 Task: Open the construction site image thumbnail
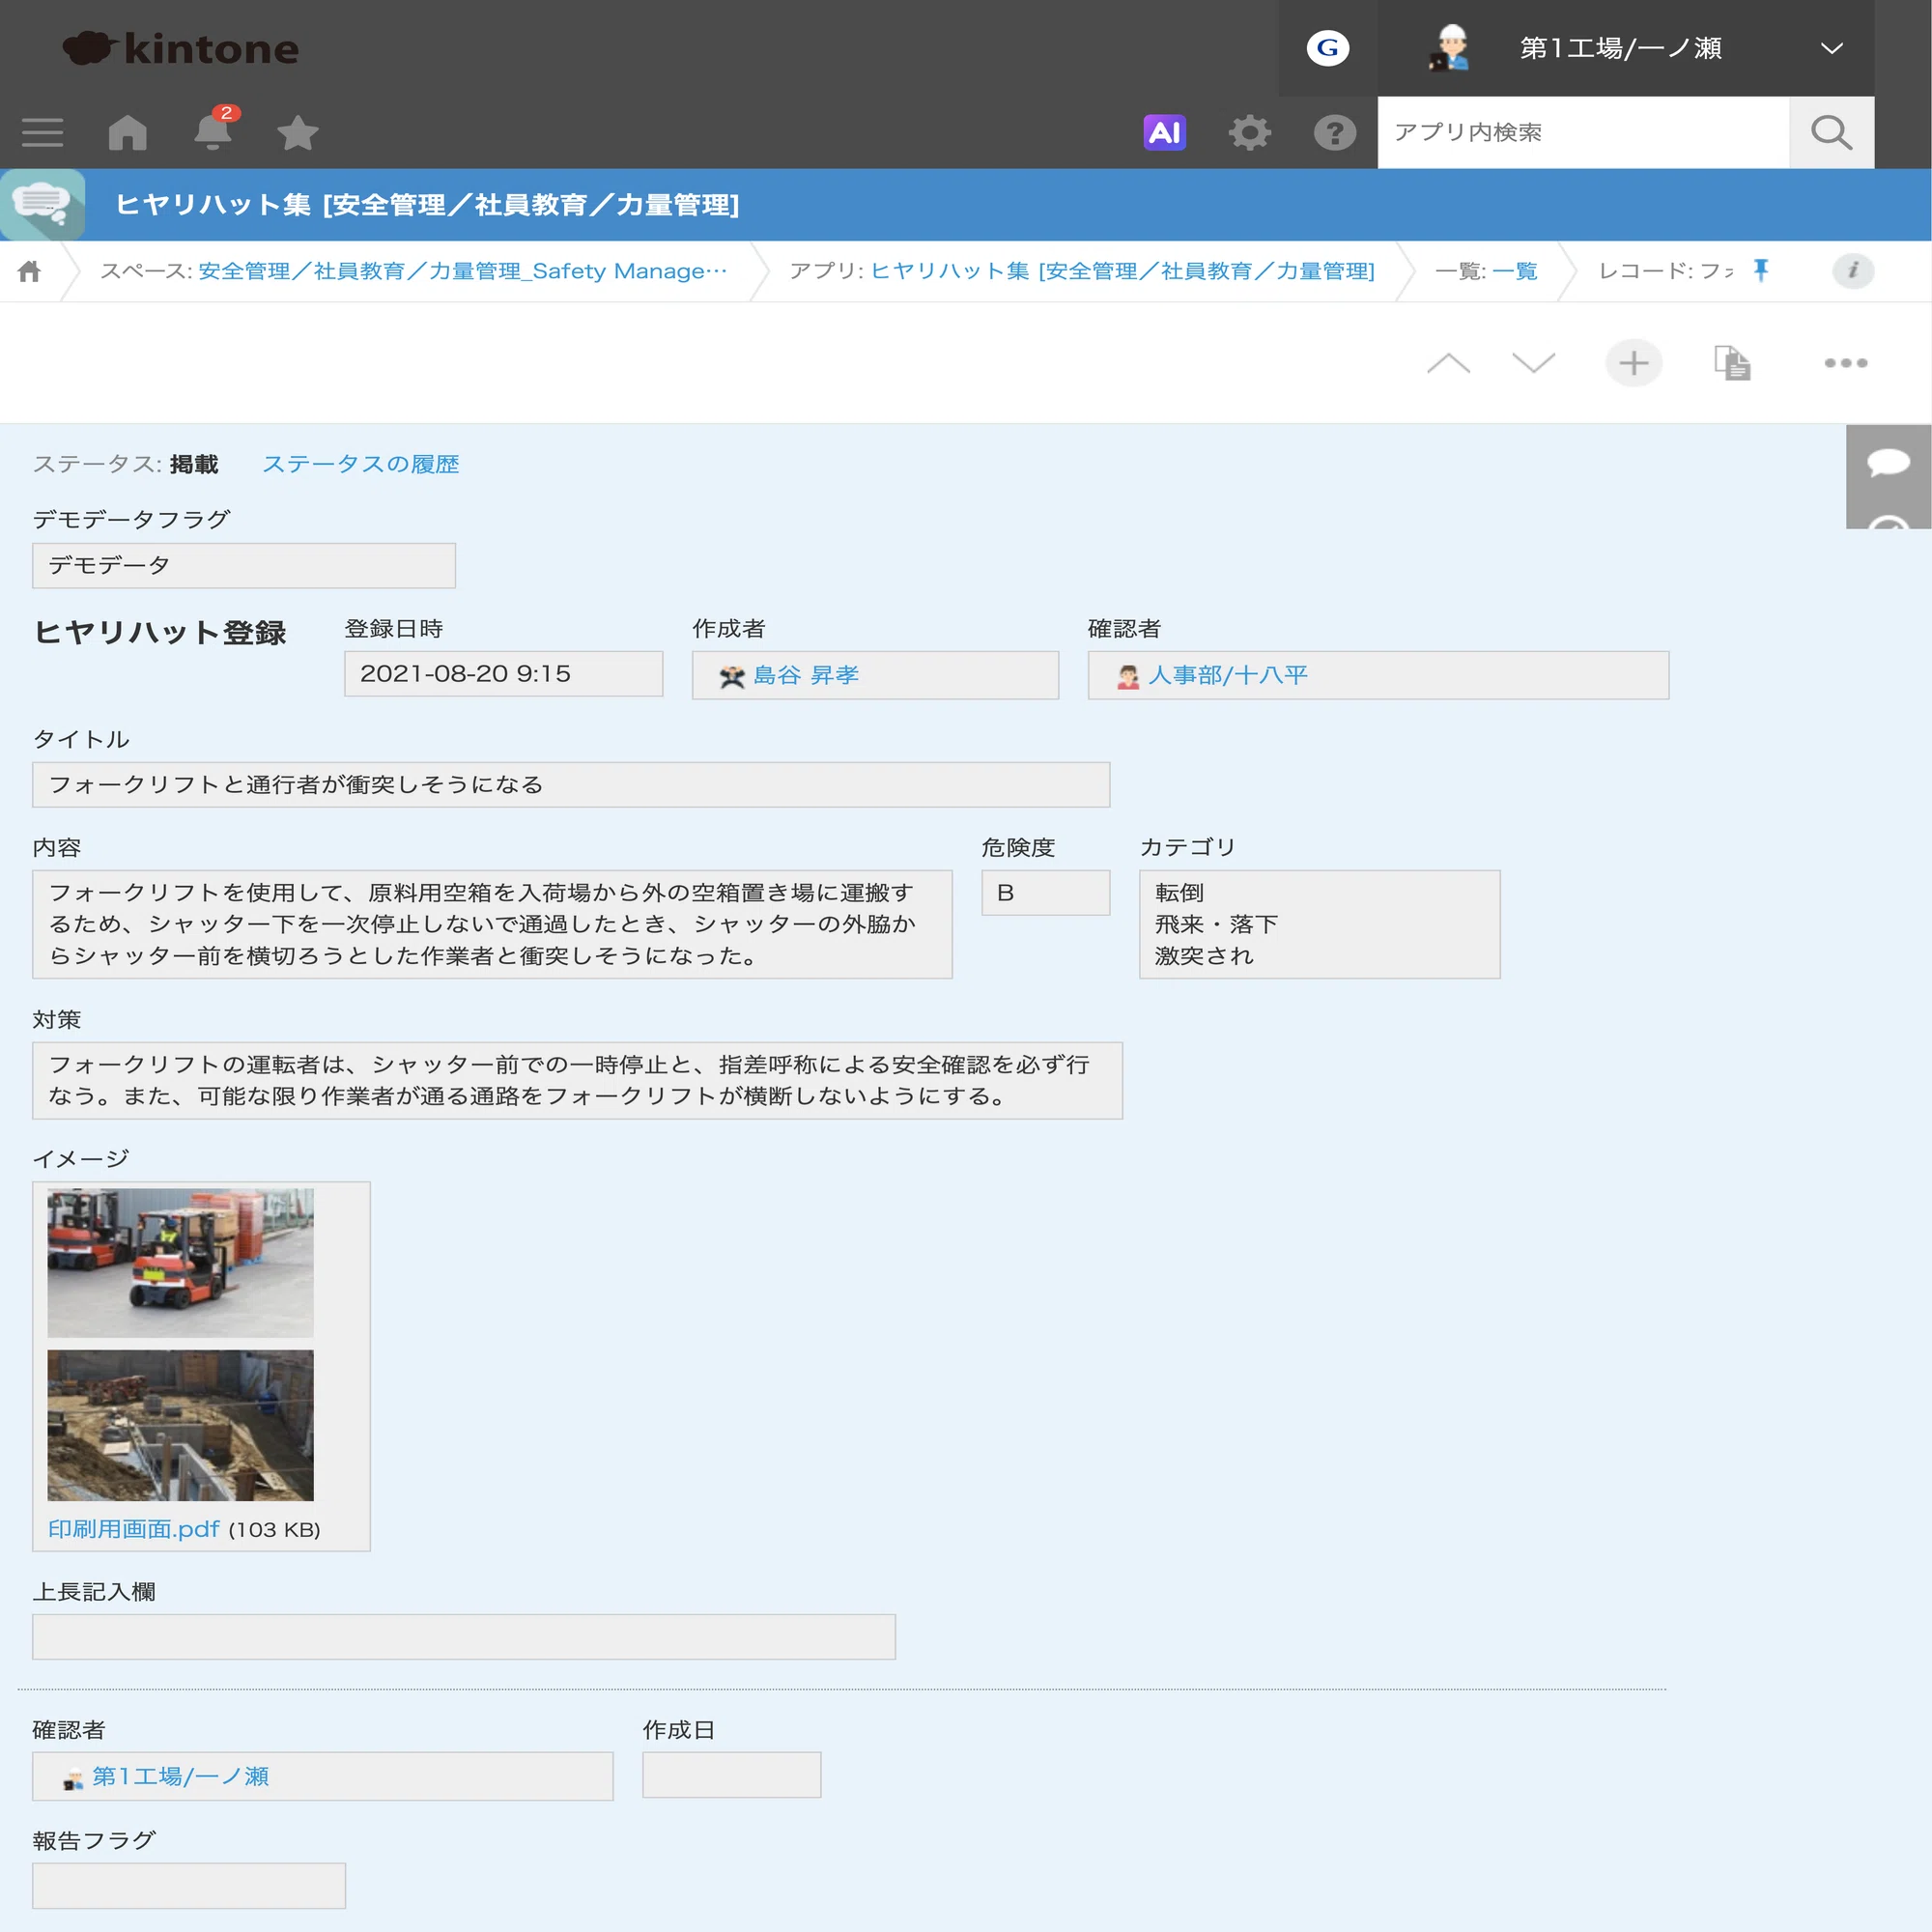click(180, 1425)
